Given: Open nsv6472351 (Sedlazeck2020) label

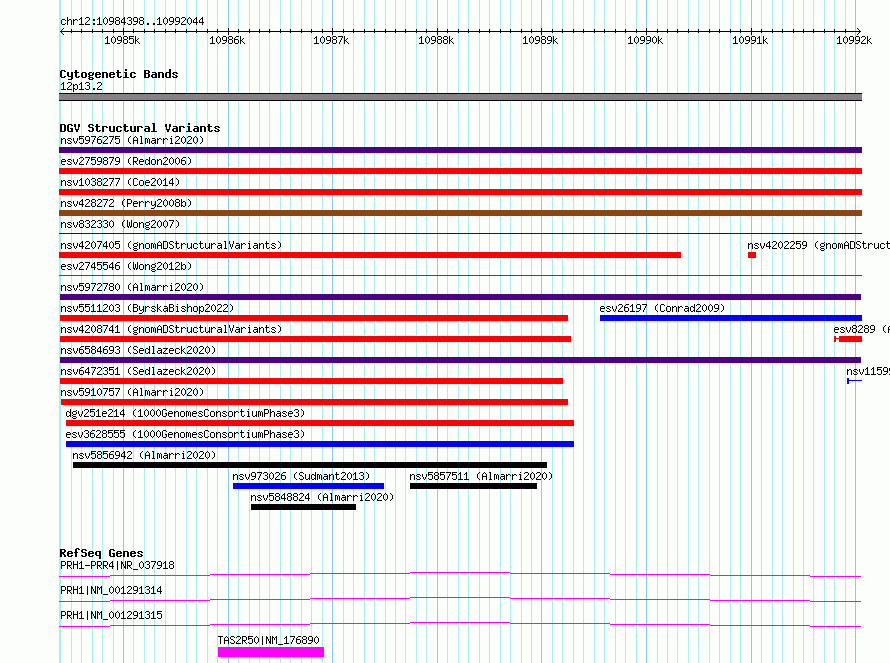Looking at the screenshot, I should pos(138,371).
